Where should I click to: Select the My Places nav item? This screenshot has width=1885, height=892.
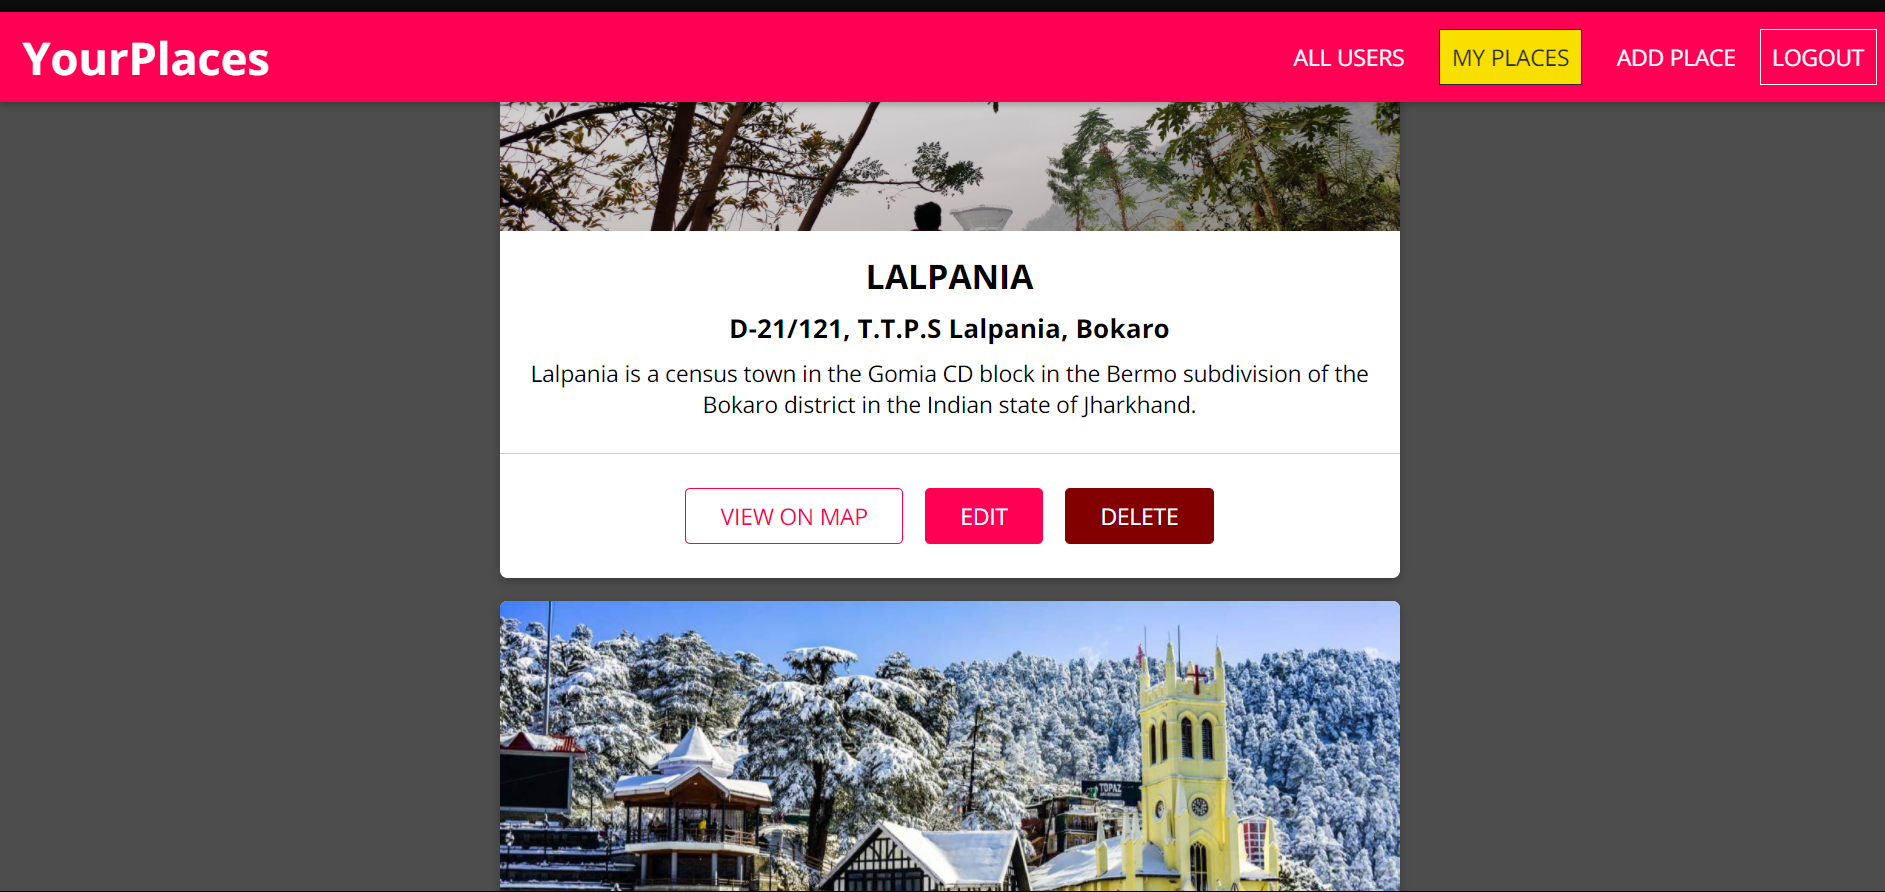click(1510, 58)
